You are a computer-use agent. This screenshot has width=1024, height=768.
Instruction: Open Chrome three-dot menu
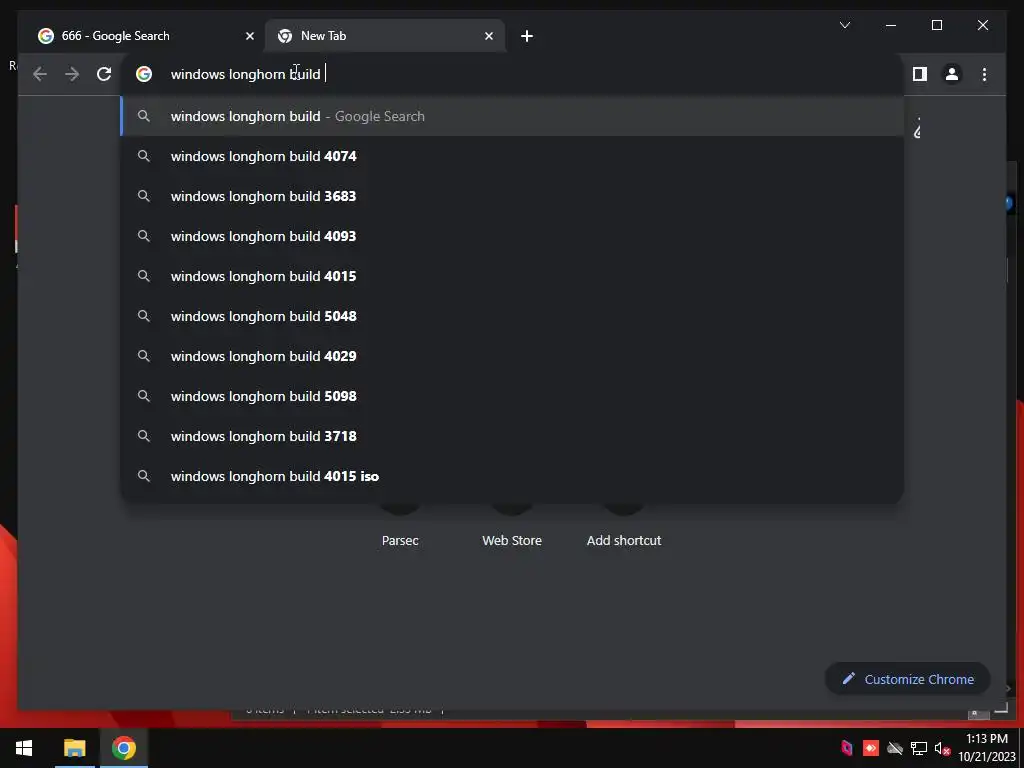coord(984,74)
